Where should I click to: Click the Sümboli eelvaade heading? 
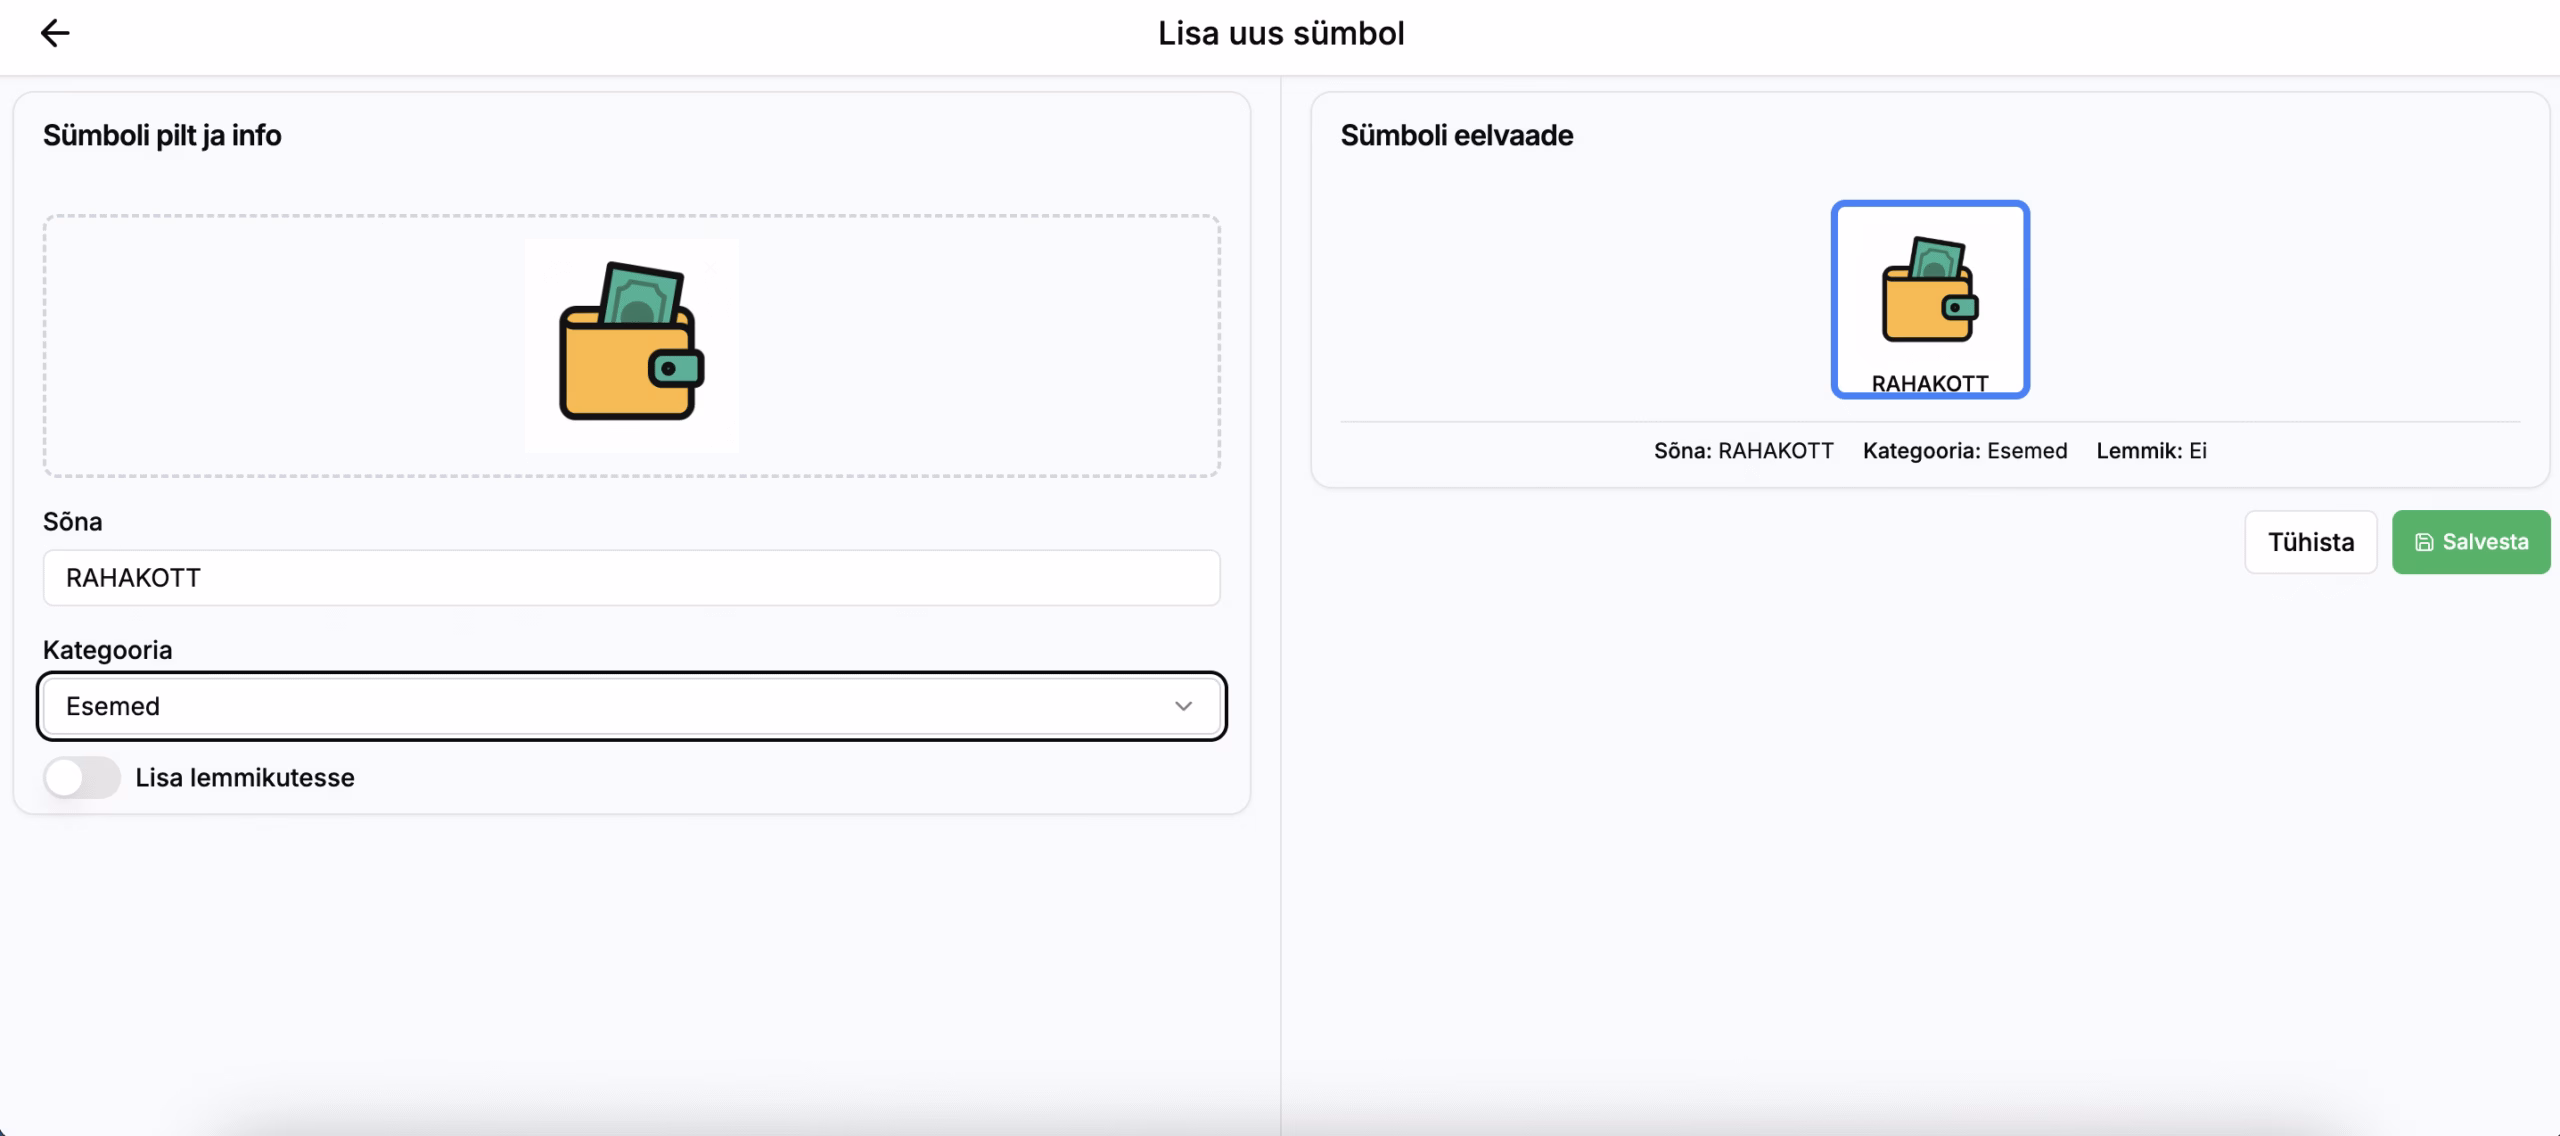tap(1456, 135)
